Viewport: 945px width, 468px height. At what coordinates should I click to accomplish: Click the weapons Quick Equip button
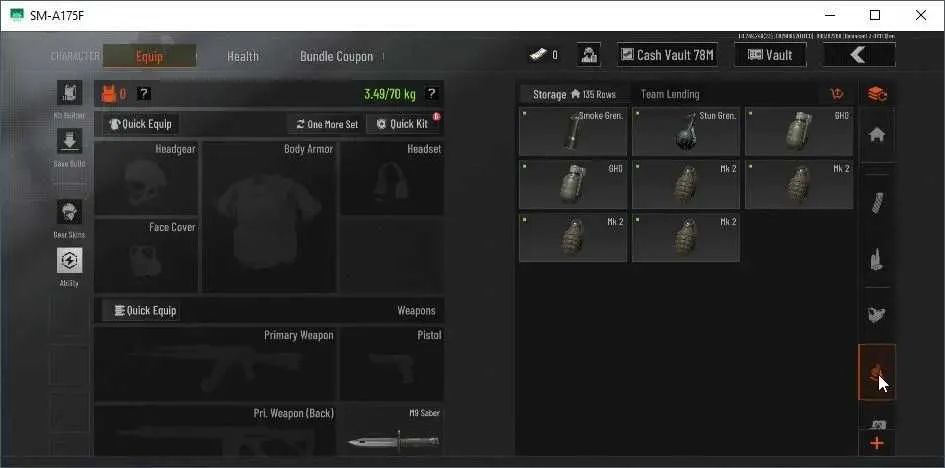140,310
